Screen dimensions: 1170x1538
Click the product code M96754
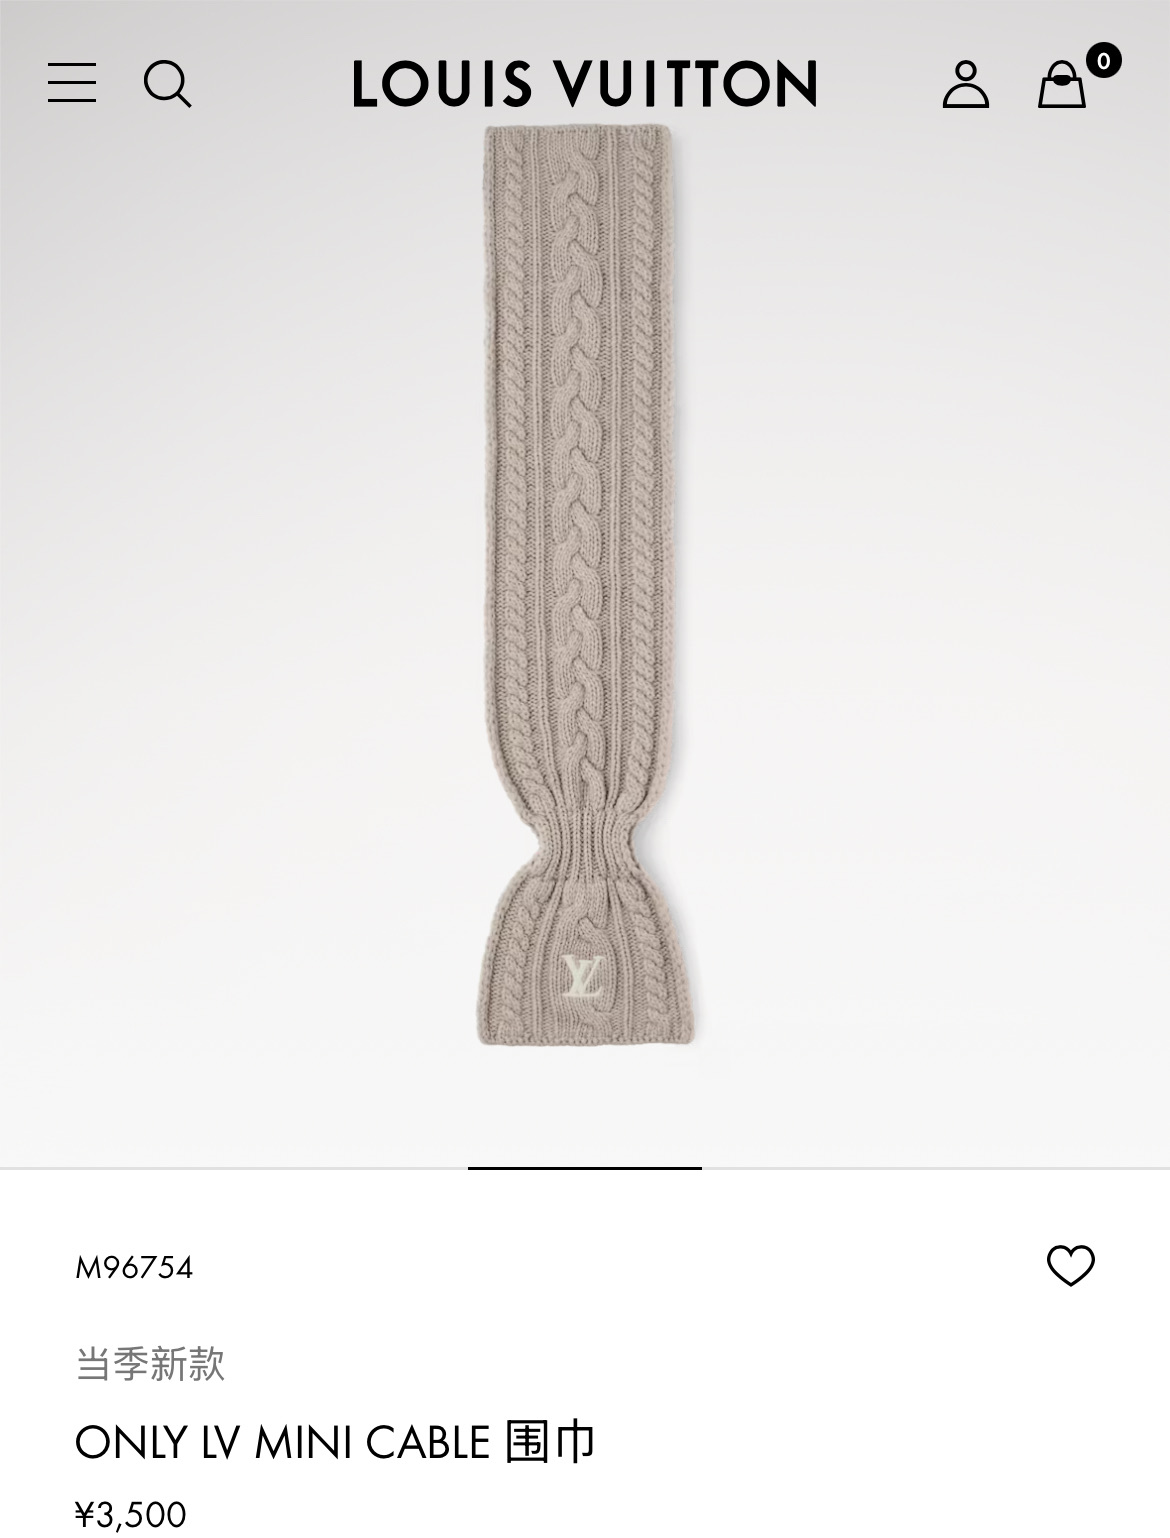pyautogui.click(x=134, y=1268)
